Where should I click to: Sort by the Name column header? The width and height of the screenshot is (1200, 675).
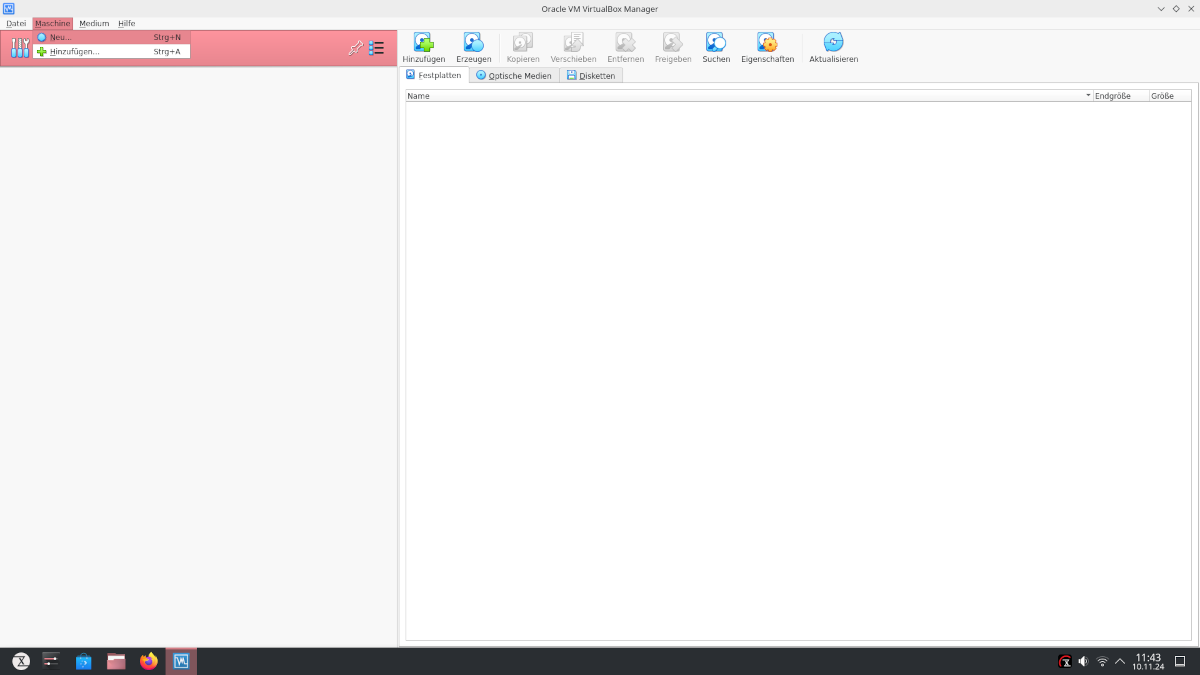[x=749, y=96]
